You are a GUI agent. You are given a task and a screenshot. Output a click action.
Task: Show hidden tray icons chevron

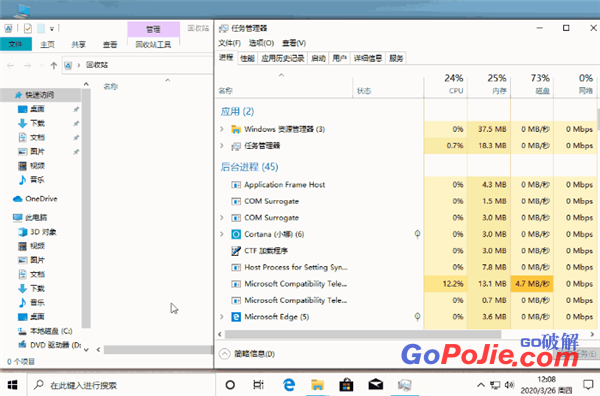tap(481, 385)
